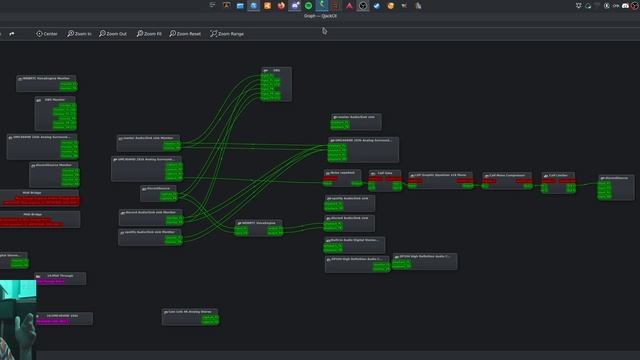Click Zoom Out on the toolbar

click(113, 34)
